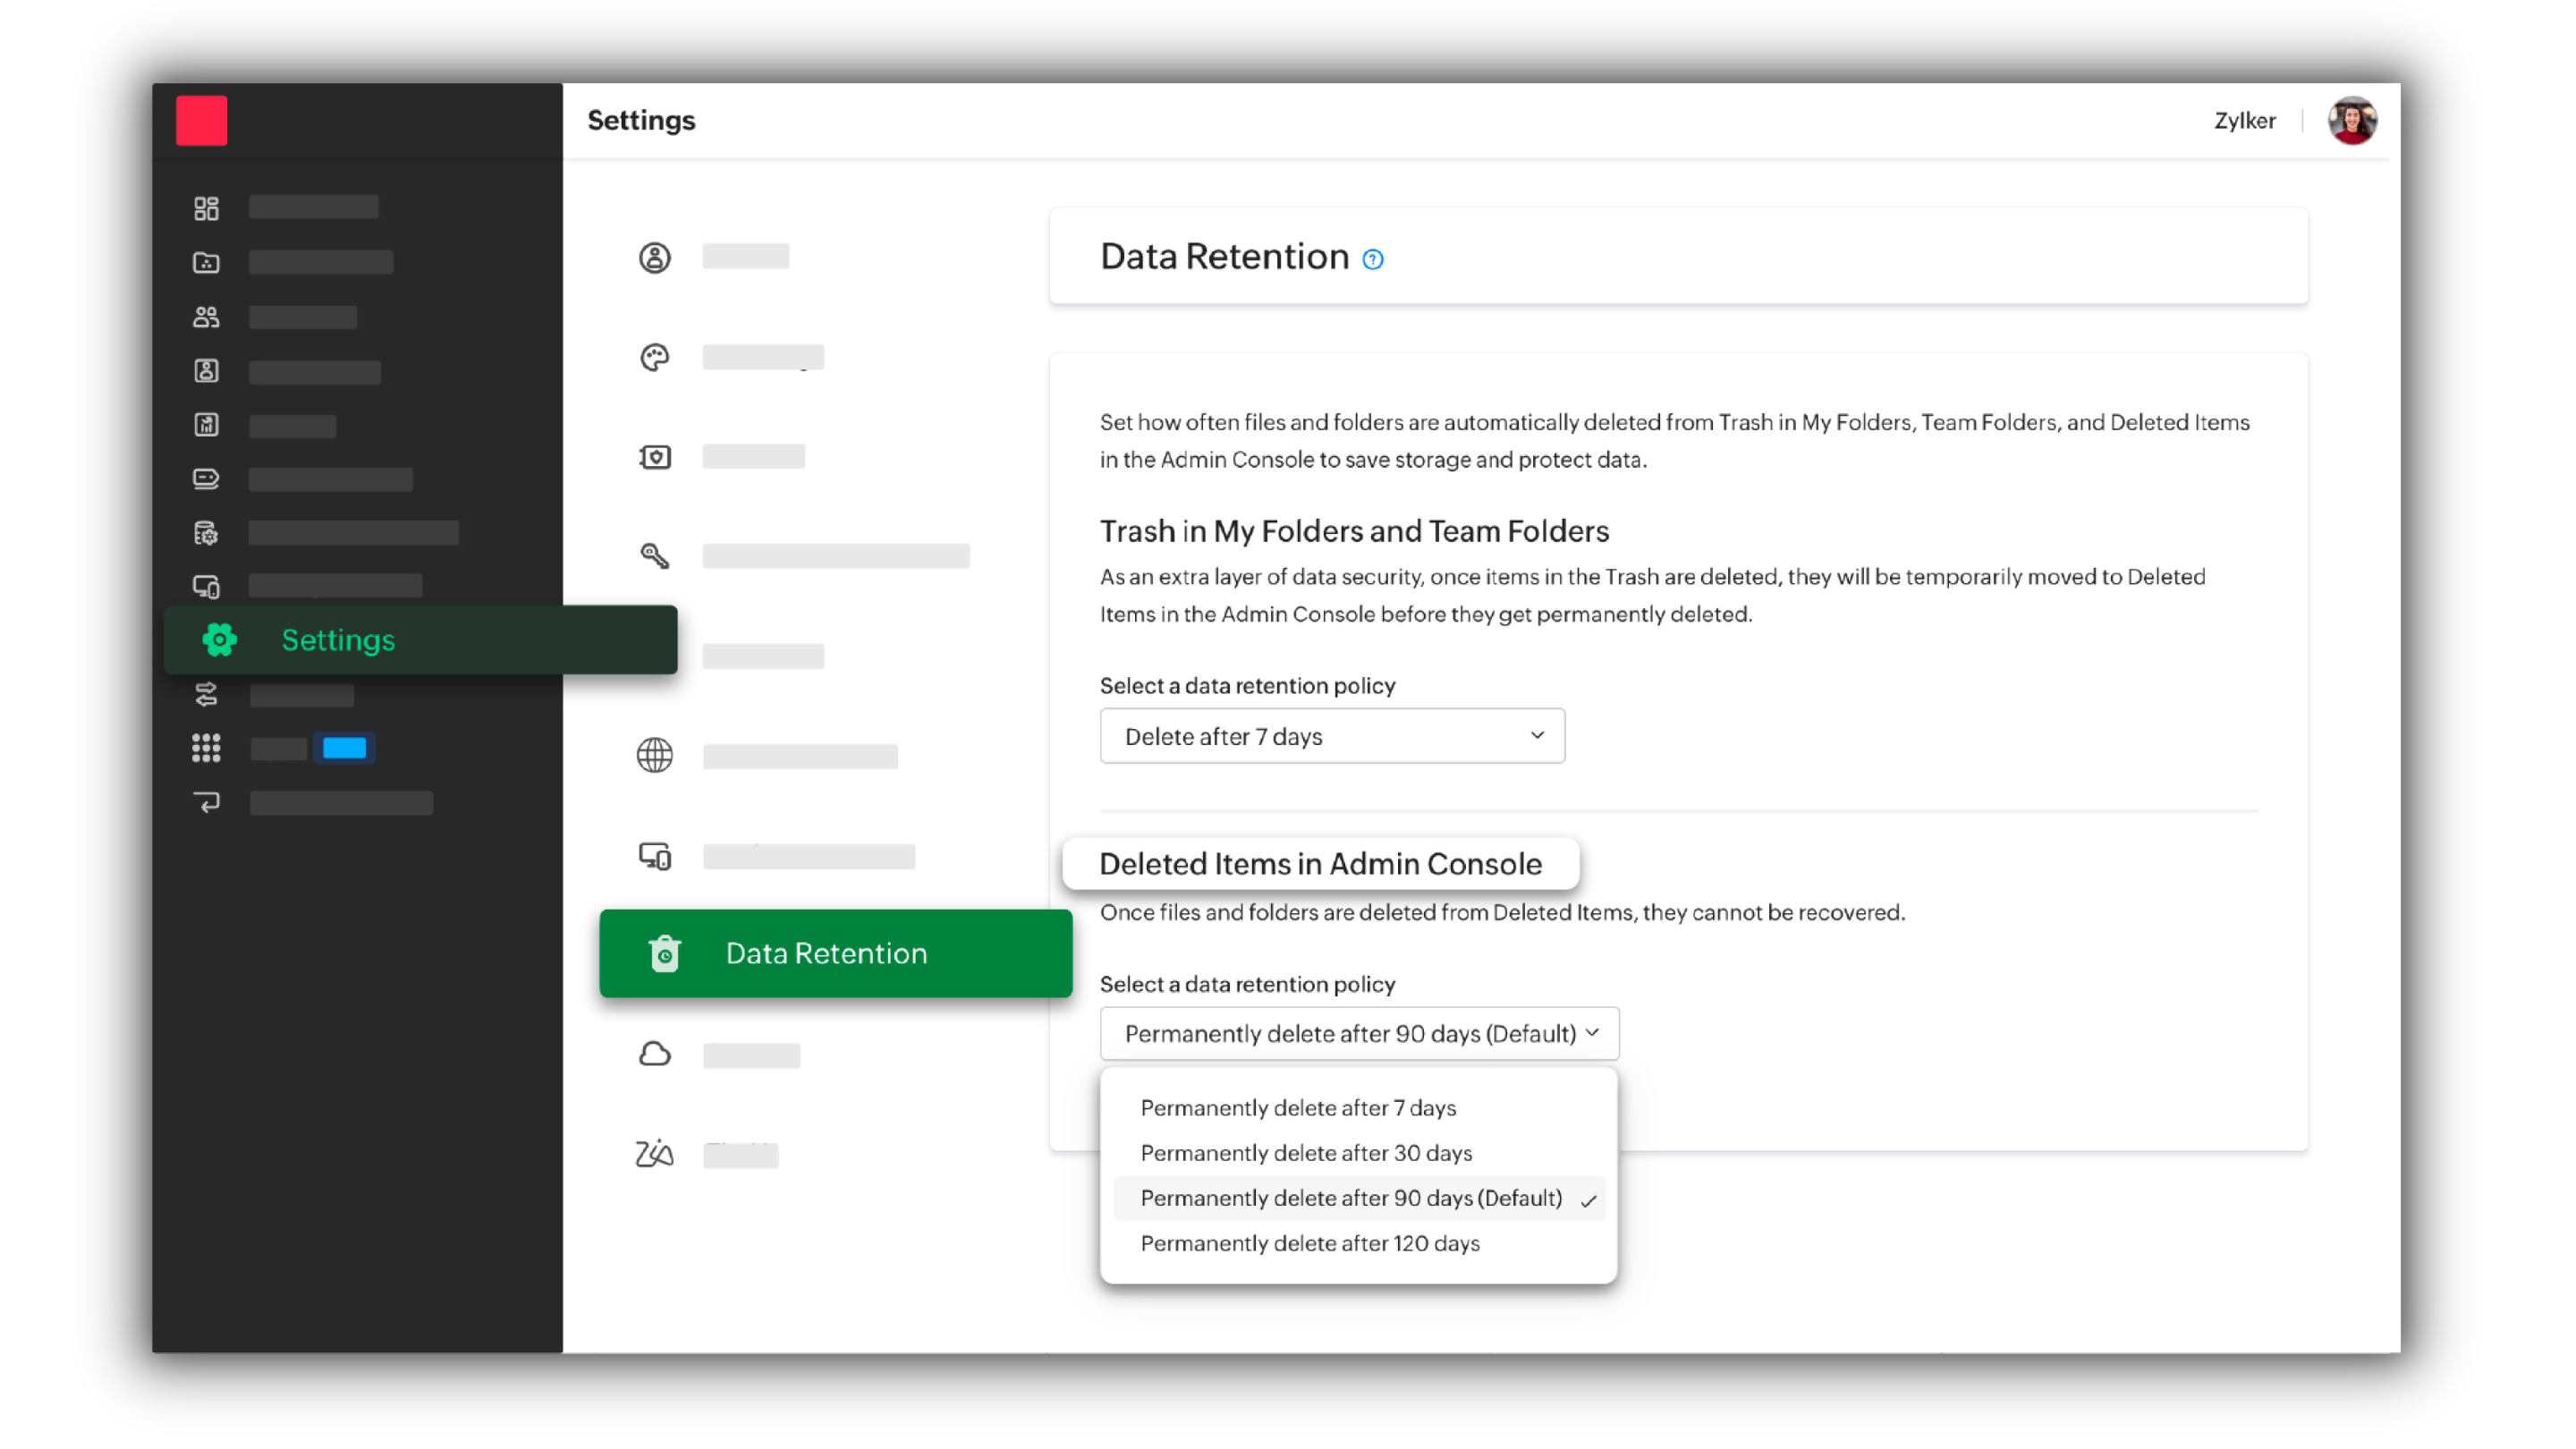This screenshot has width=2576, height=1449.
Task: Click the apps grid icon in sidebar
Action: 206,747
